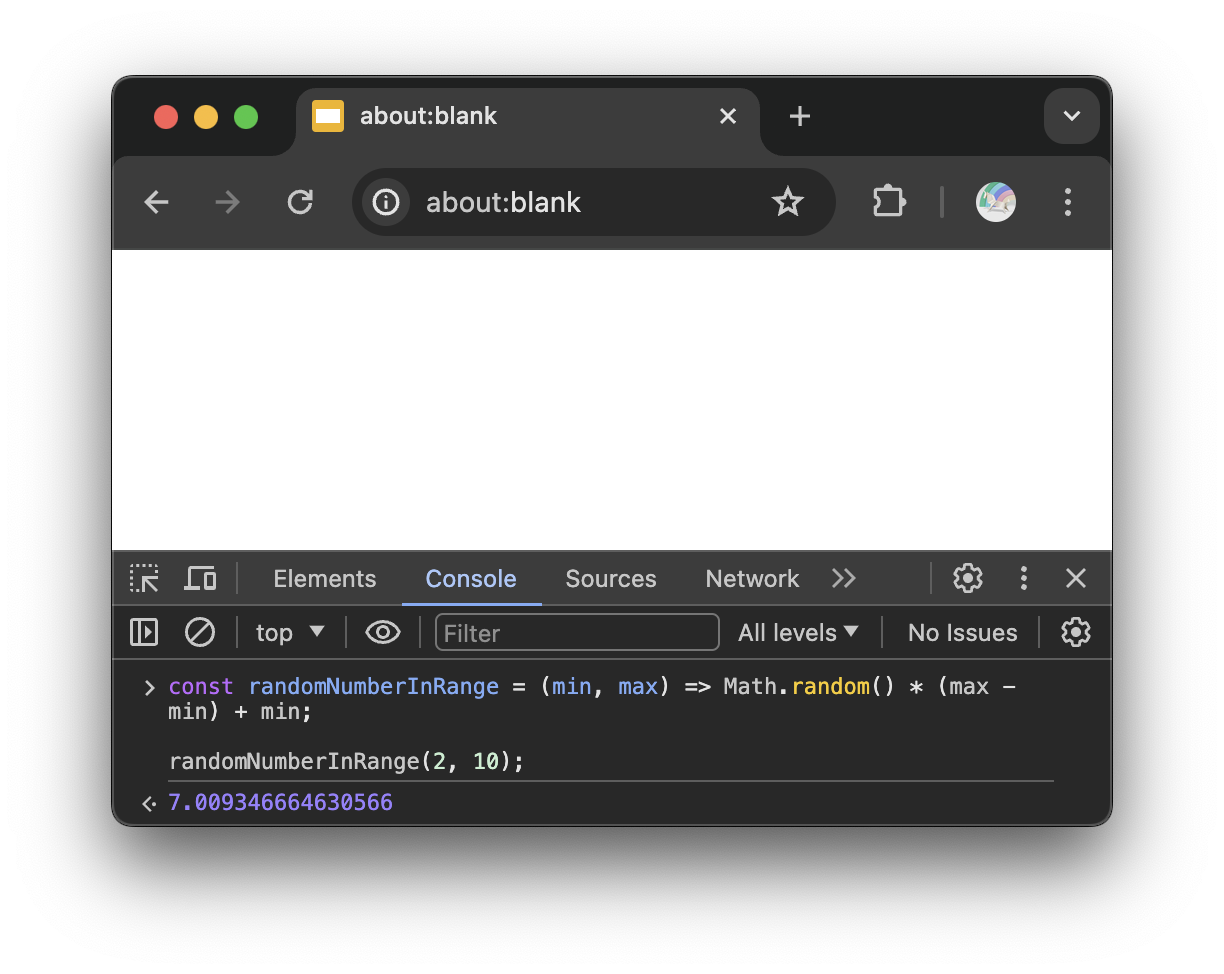The height and width of the screenshot is (974, 1224).
Task: Reload the about:blank page
Action: click(300, 203)
